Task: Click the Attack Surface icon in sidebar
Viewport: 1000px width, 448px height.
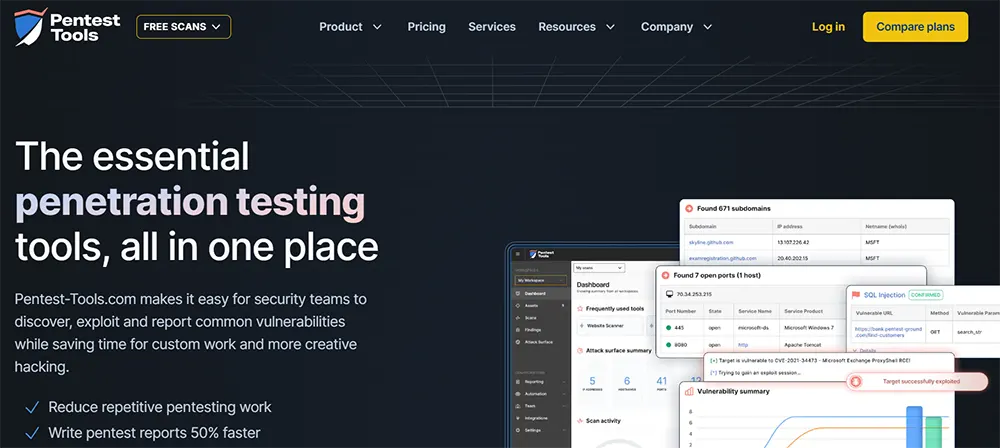Action: click(518, 342)
